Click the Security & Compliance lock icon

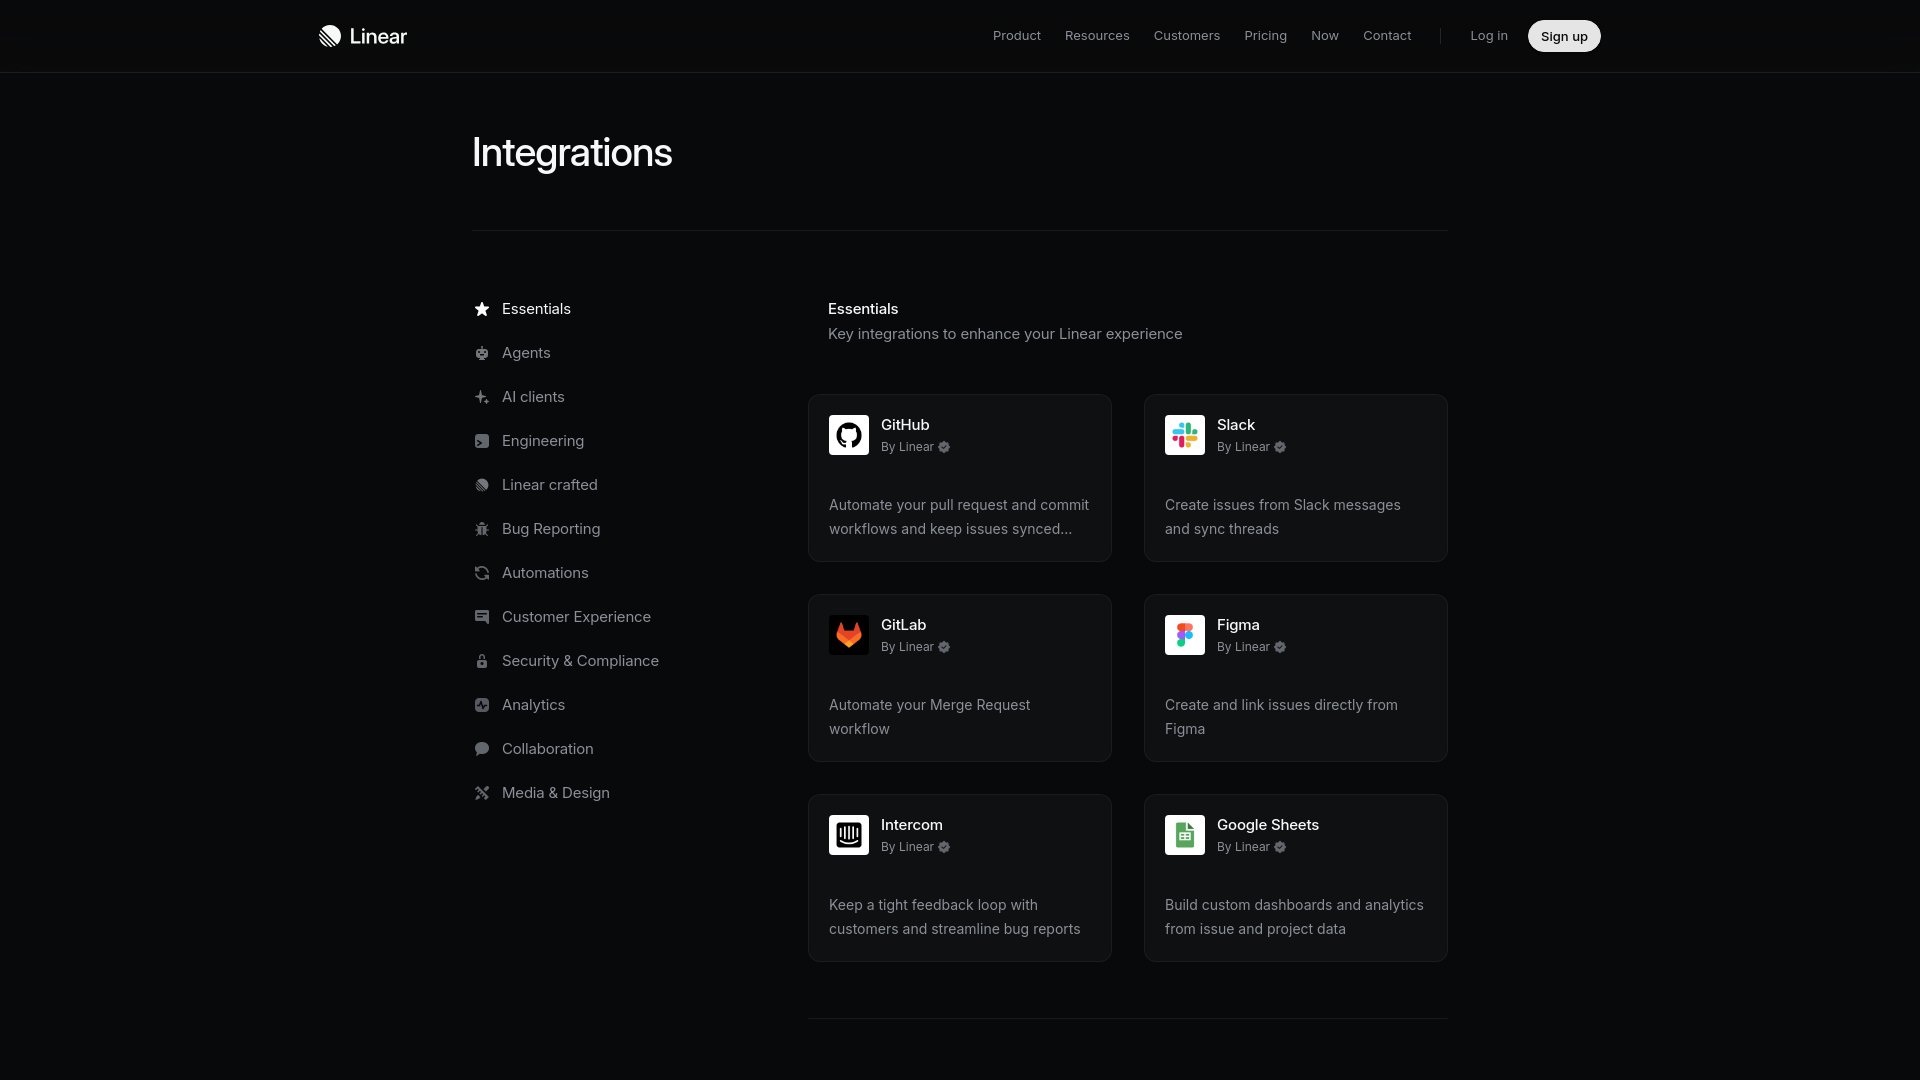point(482,661)
